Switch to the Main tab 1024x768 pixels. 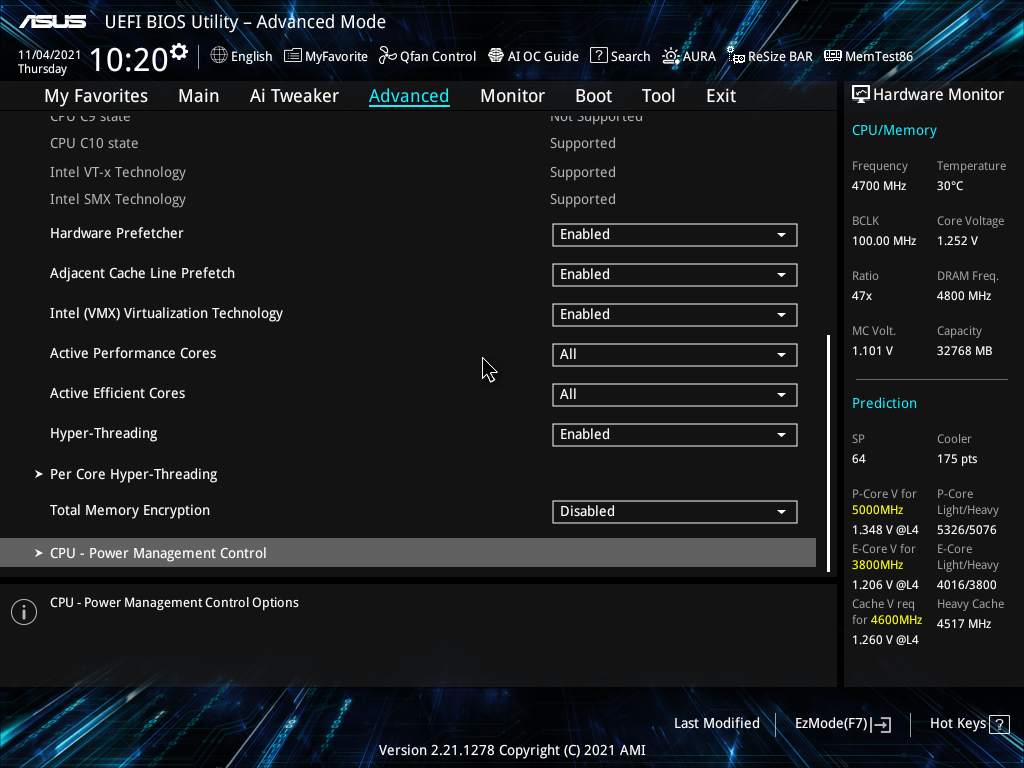pyautogui.click(x=199, y=95)
